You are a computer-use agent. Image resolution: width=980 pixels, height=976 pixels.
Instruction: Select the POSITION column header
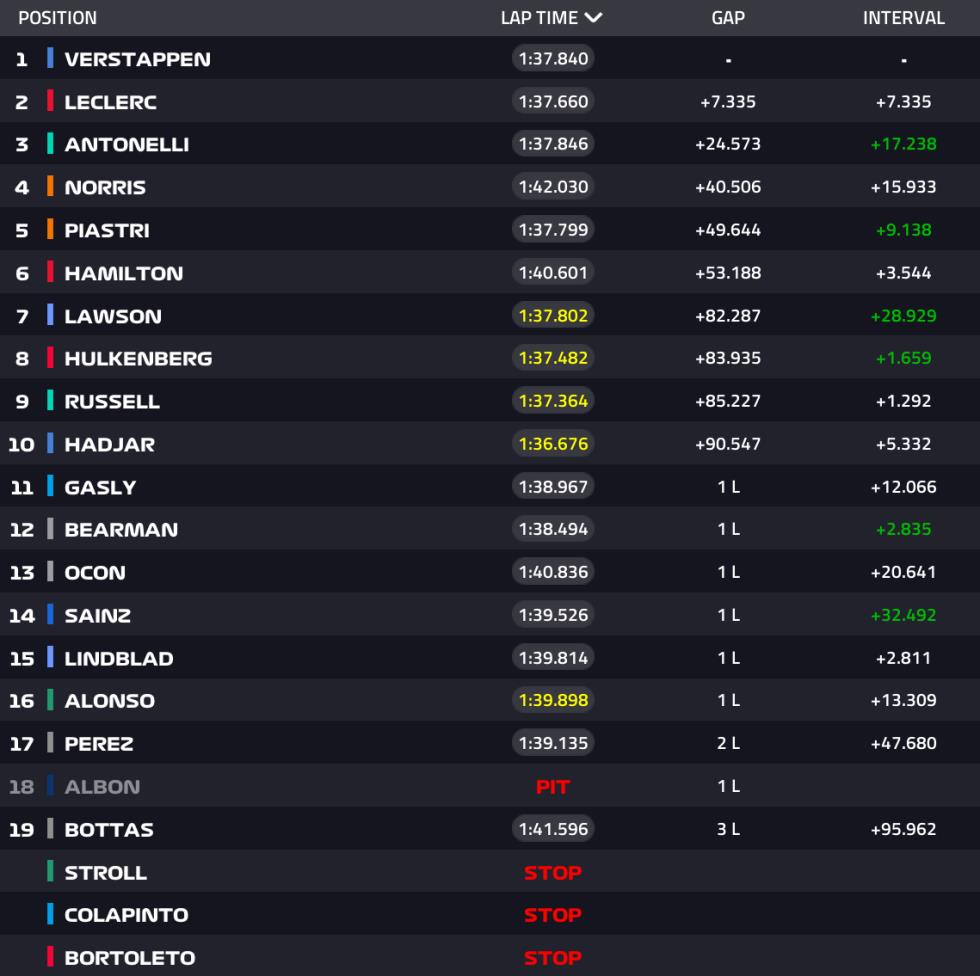point(58,17)
